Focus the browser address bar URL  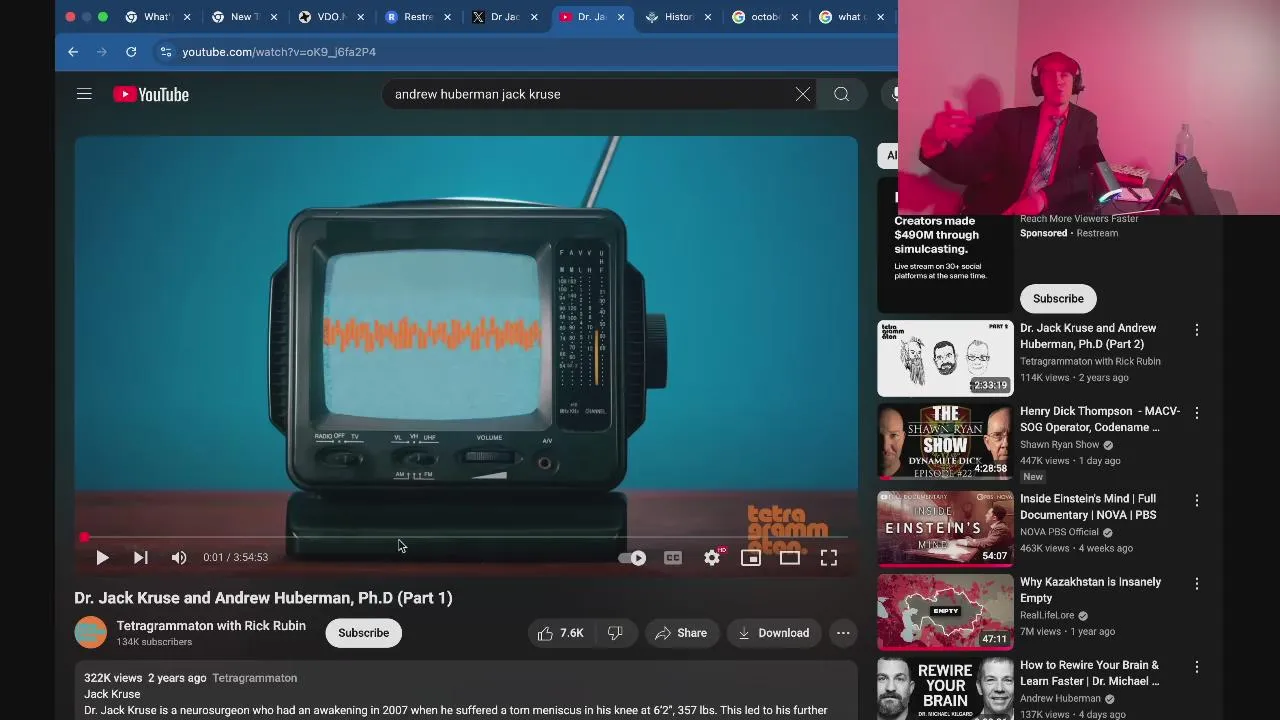tap(279, 52)
